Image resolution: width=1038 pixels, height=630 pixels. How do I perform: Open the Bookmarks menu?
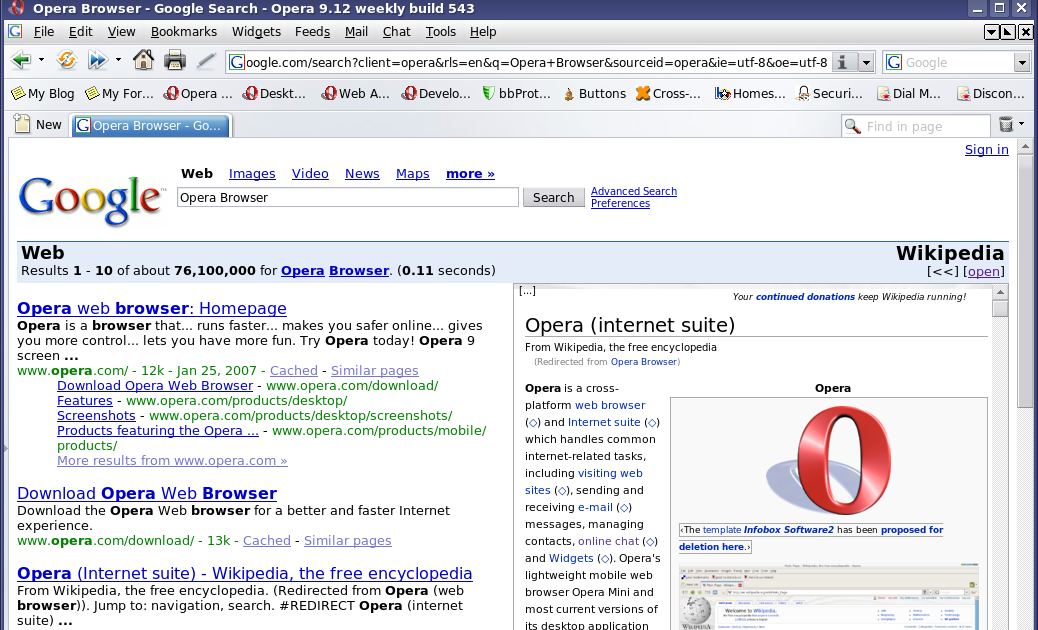pyautogui.click(x=183, y=32)
